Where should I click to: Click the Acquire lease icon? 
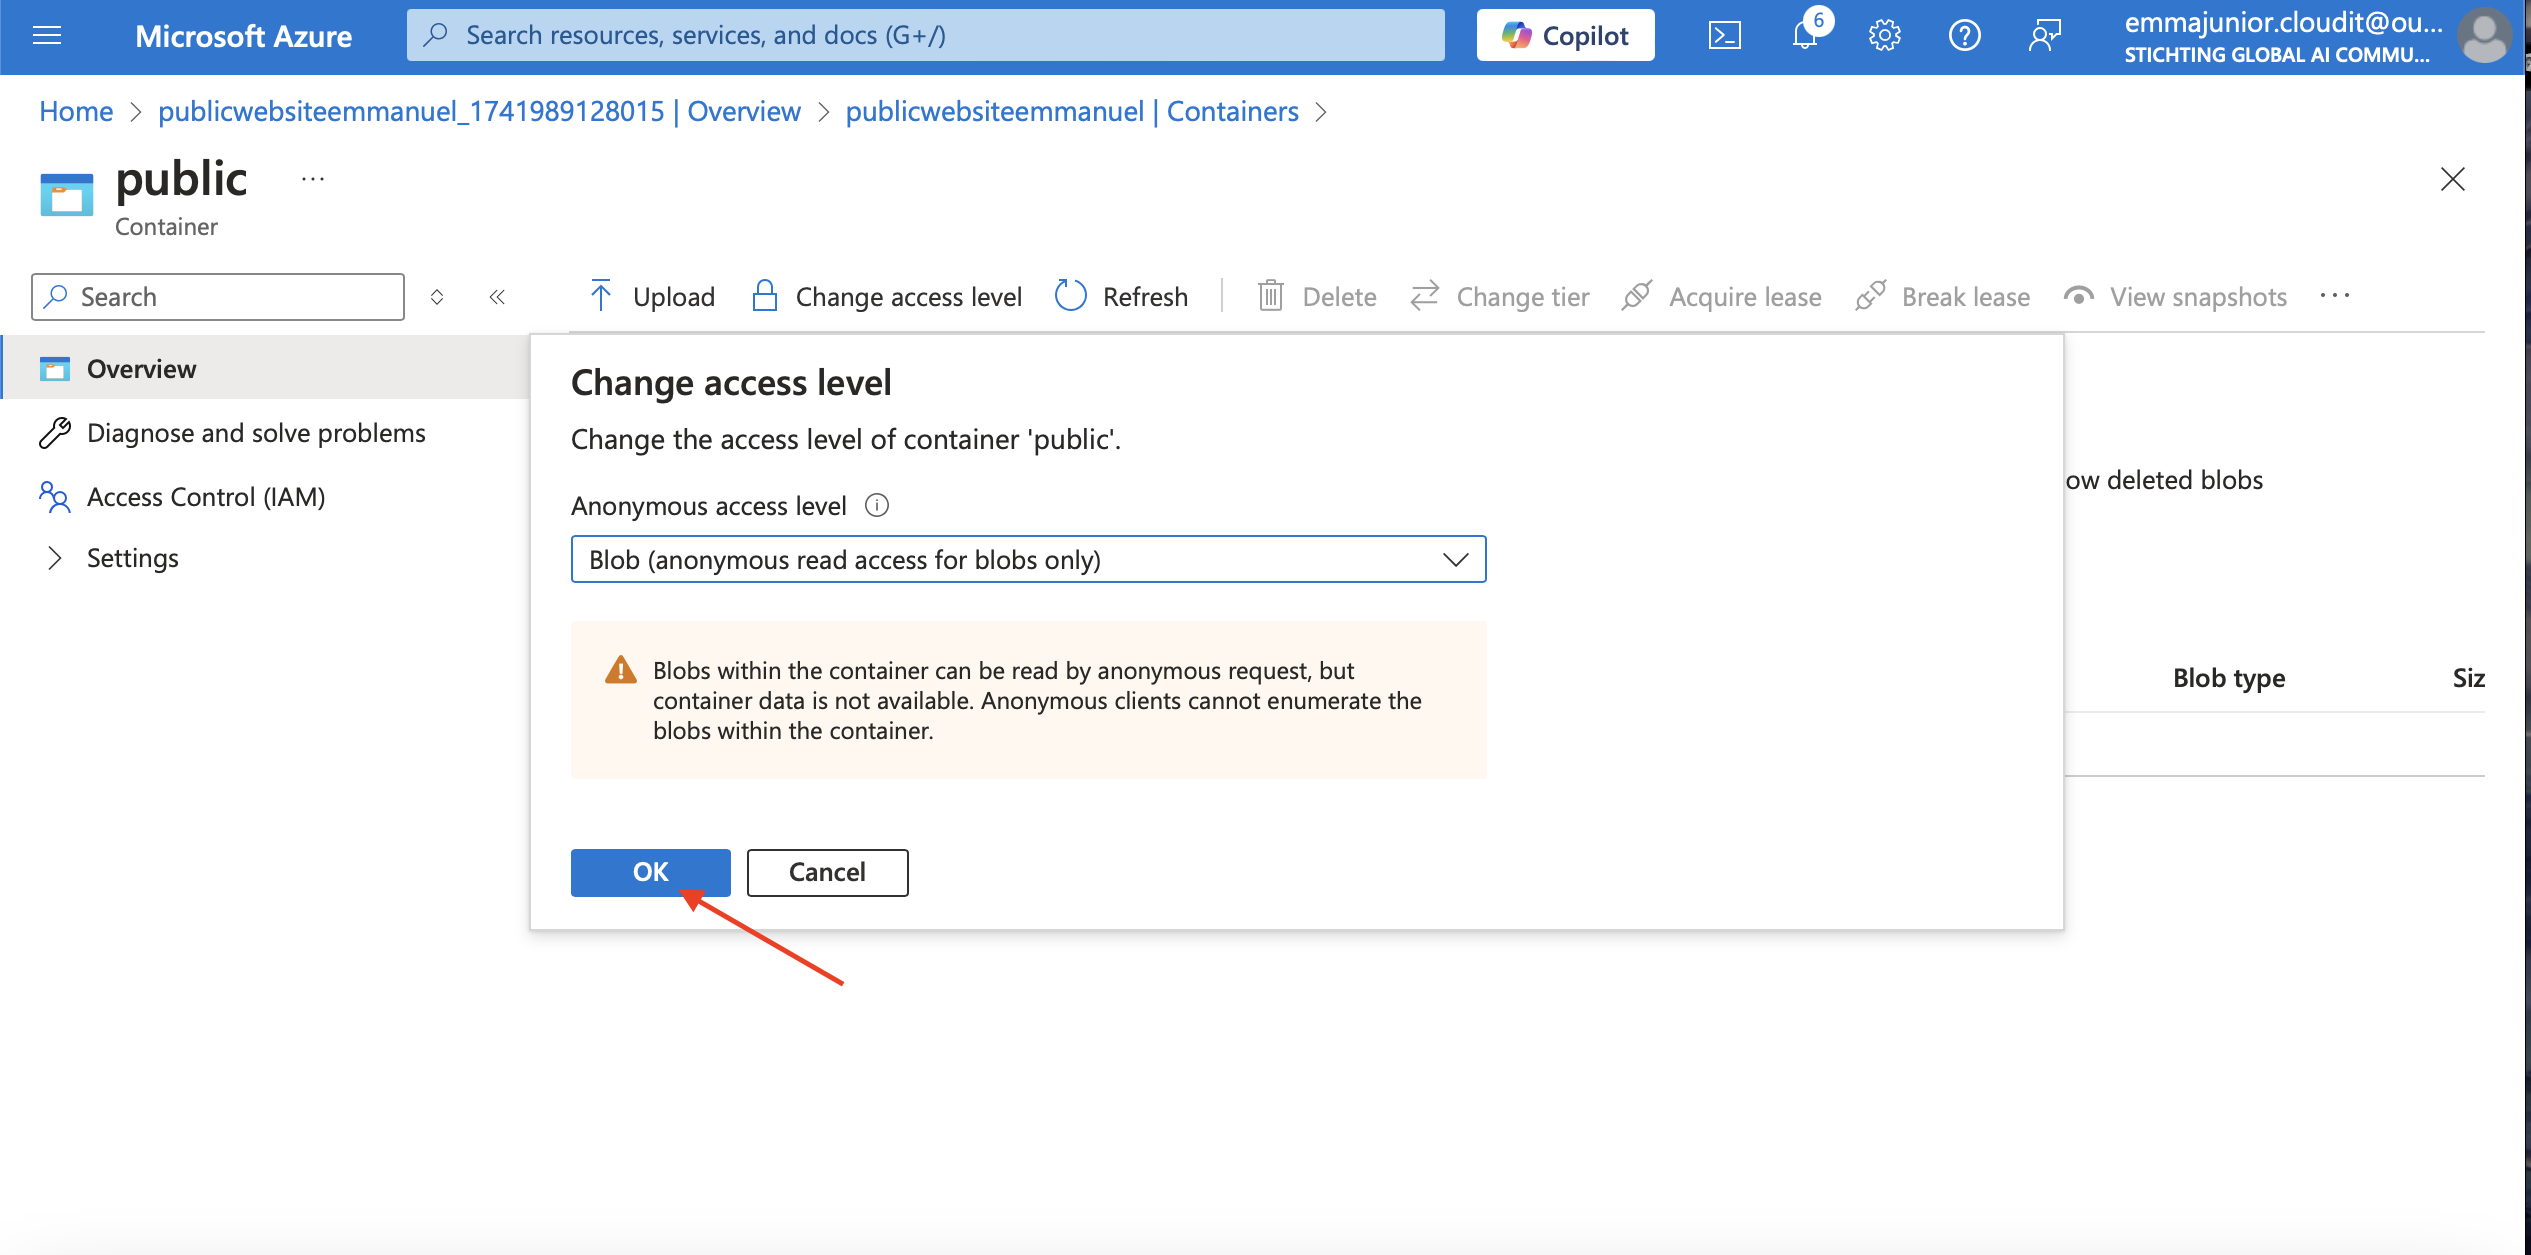click(x=1637, y=296)
